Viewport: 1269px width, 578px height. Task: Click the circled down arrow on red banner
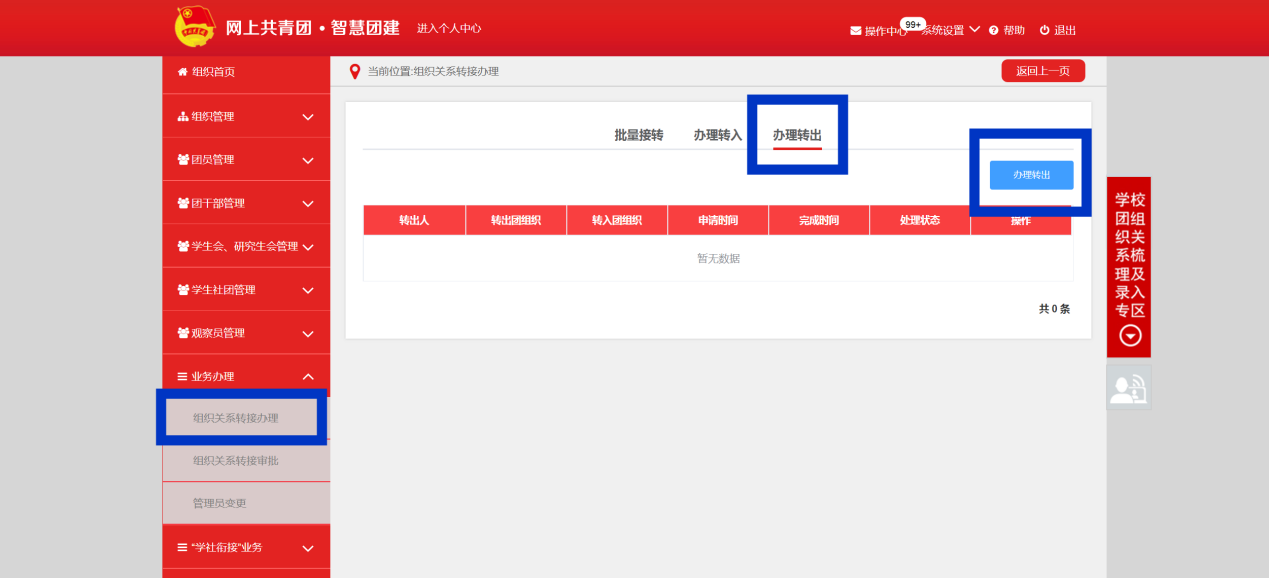pos(1129,336)
